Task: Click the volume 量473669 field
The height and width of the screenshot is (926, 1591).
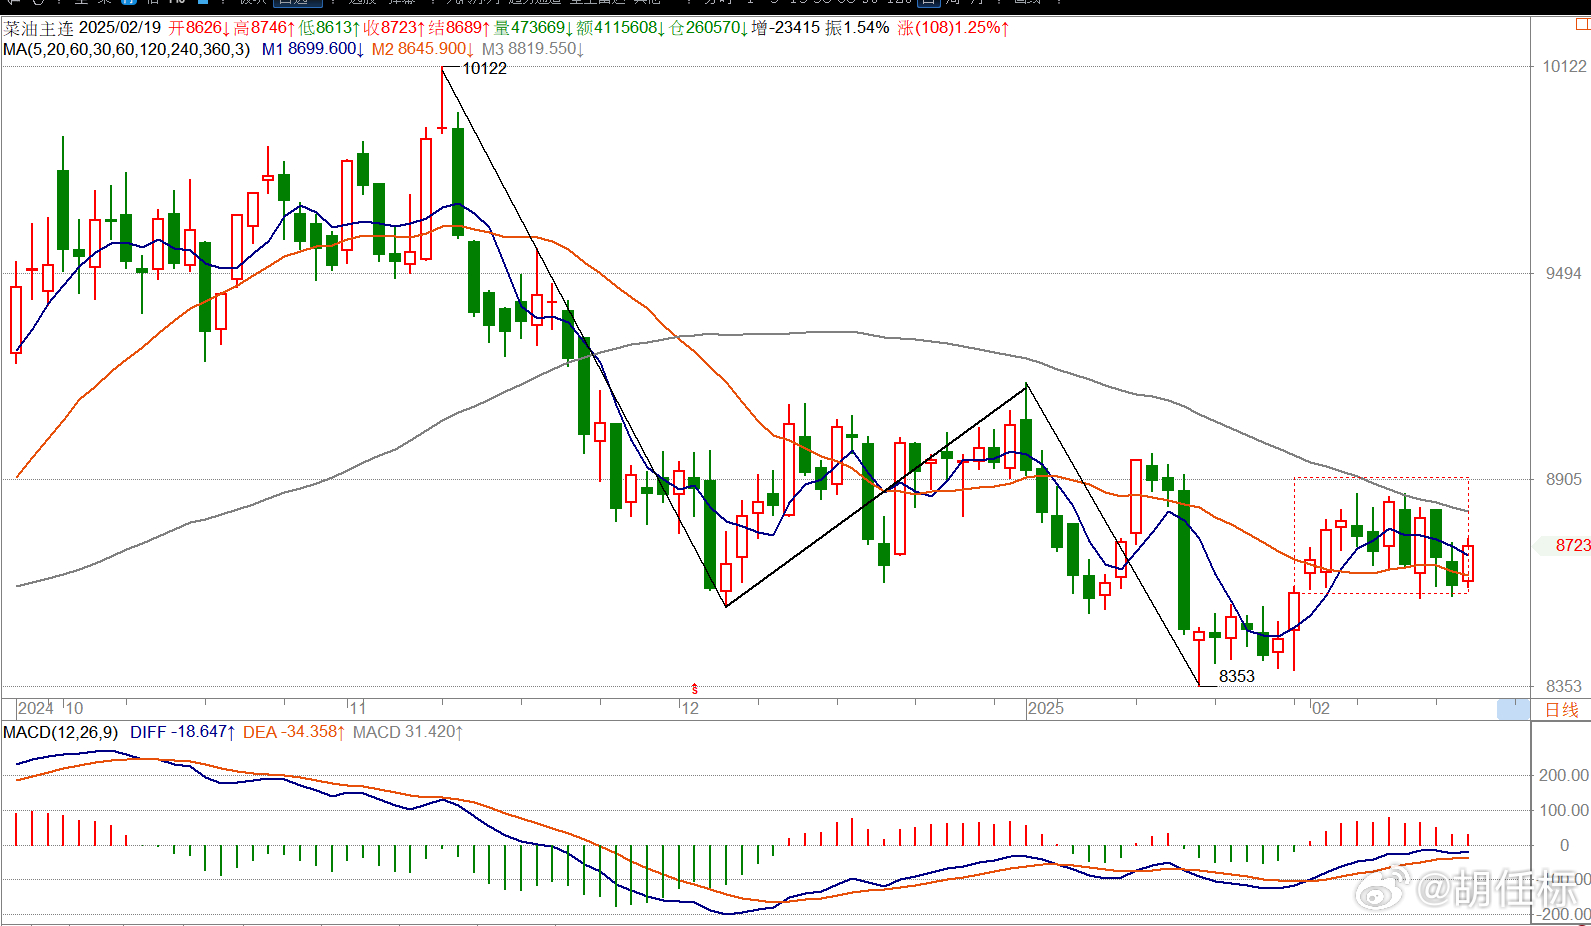Action: coord(534,28)
